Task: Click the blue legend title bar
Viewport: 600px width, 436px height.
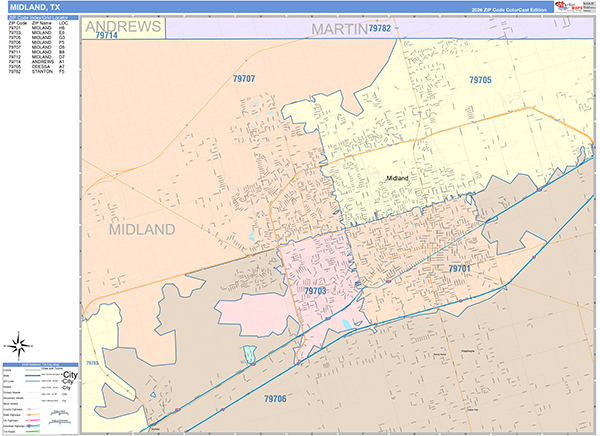Action: (41, 364)
